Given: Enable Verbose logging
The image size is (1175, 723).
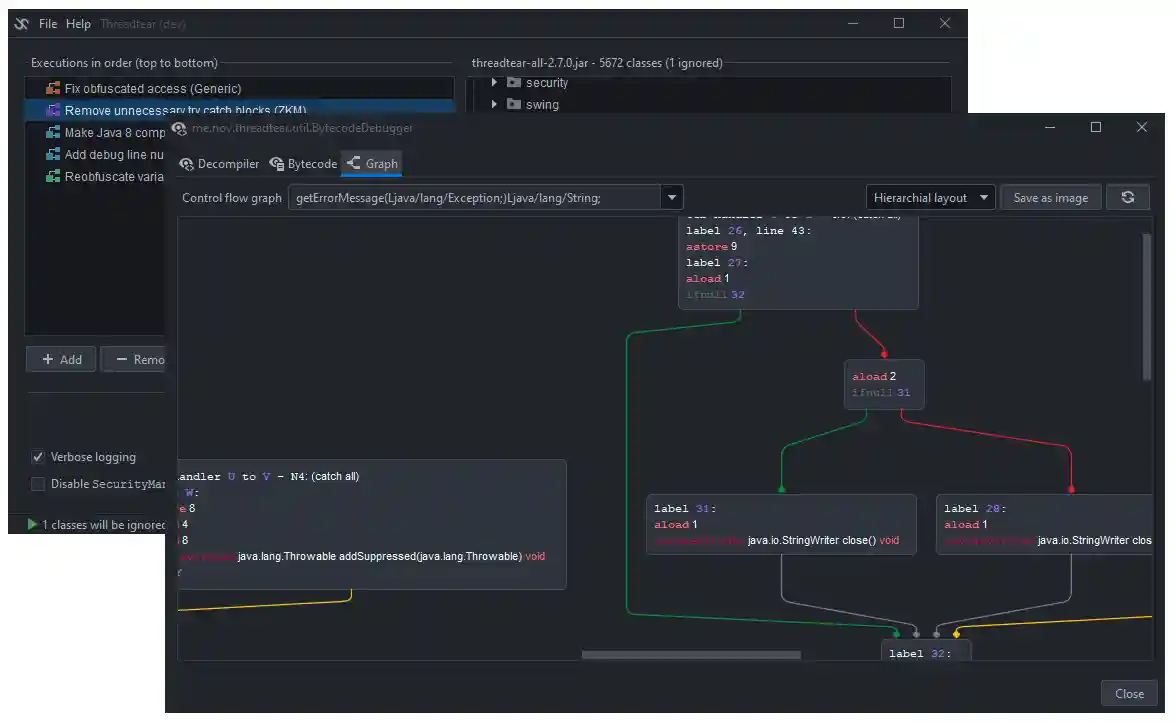Looking at the screenshot, I should click(x=37, y=457).
